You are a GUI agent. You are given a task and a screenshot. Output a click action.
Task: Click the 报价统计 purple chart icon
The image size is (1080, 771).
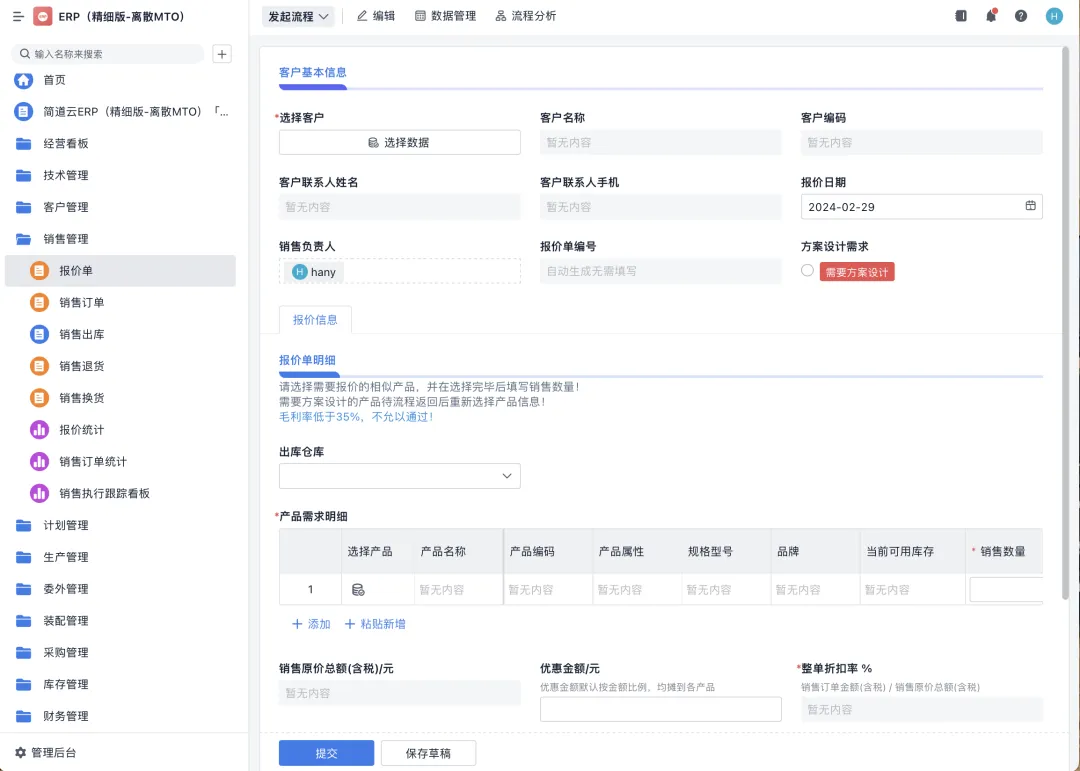[39, 430]
